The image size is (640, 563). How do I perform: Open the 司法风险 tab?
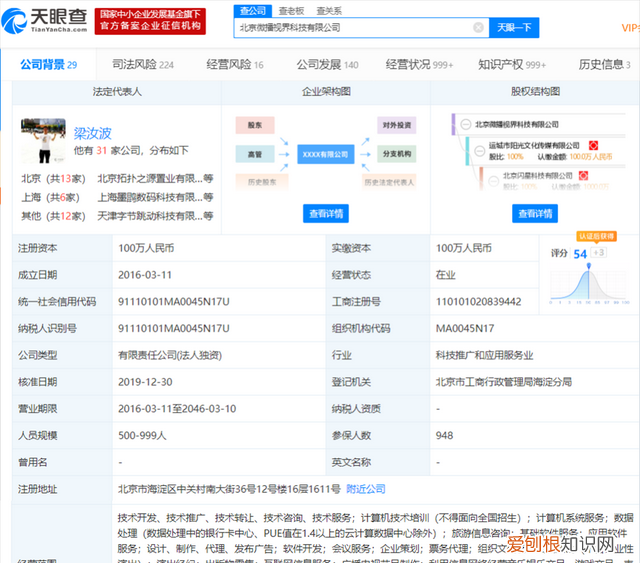[143, 65]
